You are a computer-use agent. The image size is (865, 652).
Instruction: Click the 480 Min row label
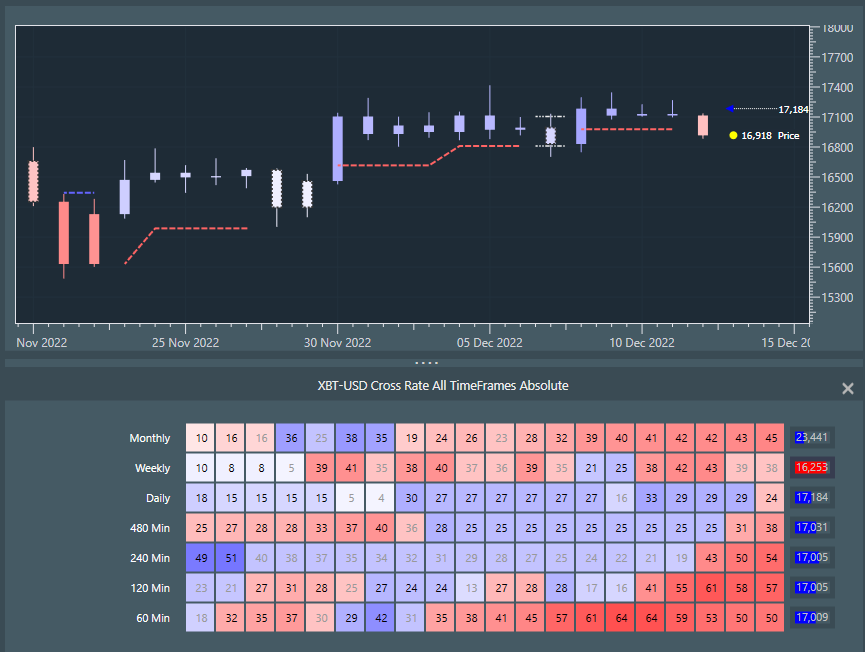tap(149, 528)
